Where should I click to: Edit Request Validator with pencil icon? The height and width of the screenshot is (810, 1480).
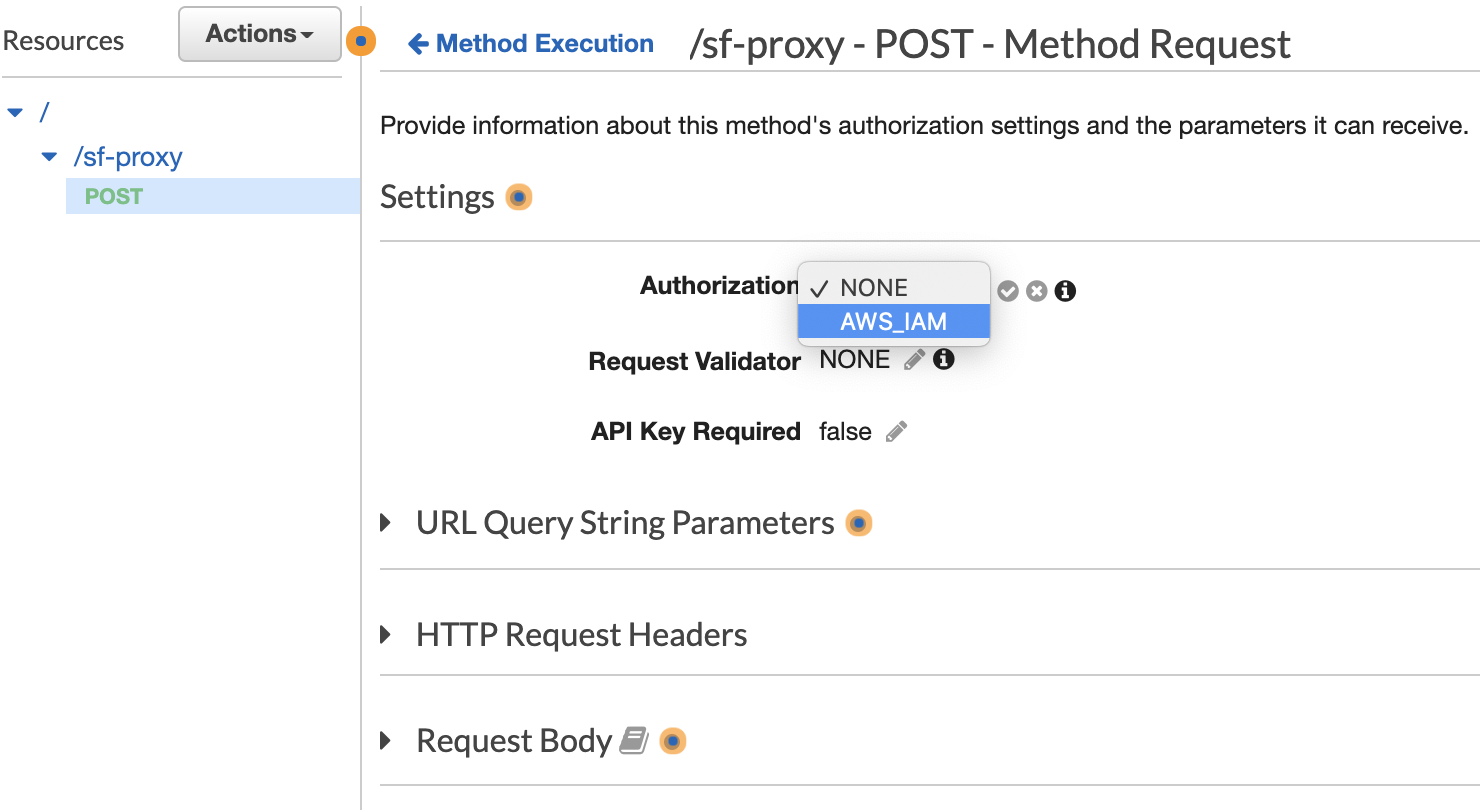click(914, 360)
